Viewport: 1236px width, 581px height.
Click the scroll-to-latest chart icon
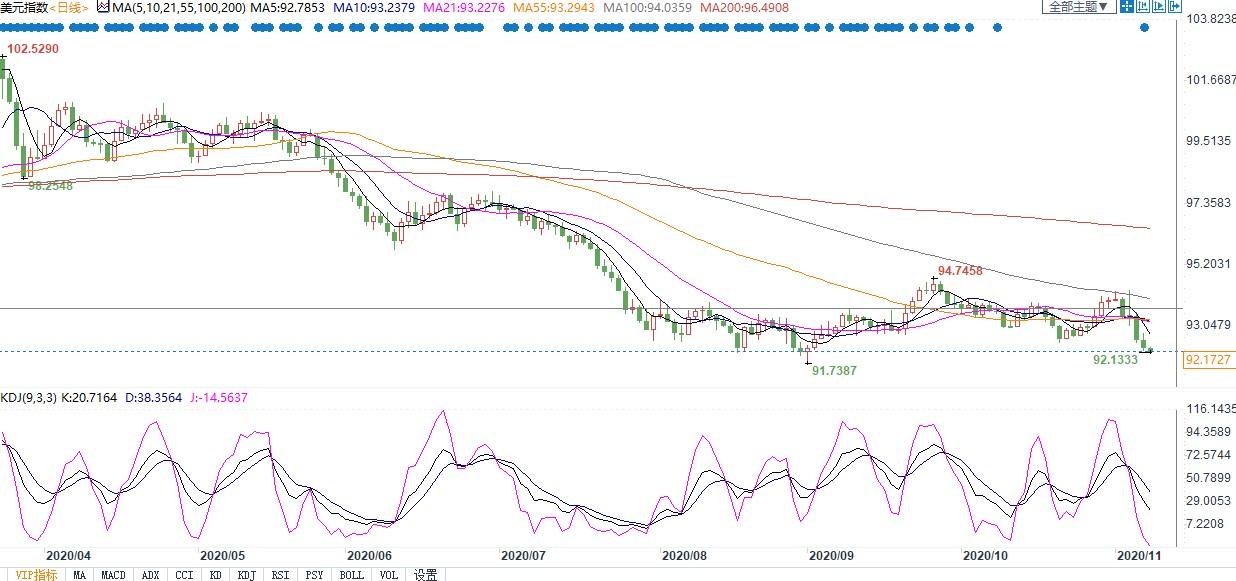[x=1159, y=6]
